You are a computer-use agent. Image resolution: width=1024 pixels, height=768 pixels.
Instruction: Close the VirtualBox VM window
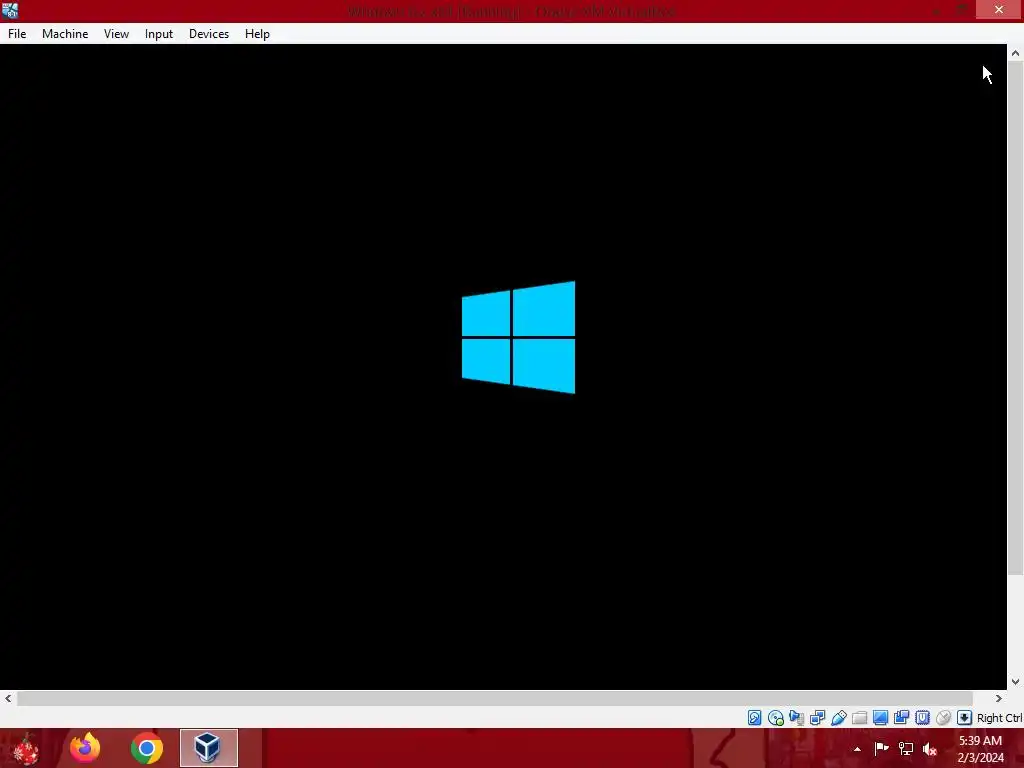(999, 9)
